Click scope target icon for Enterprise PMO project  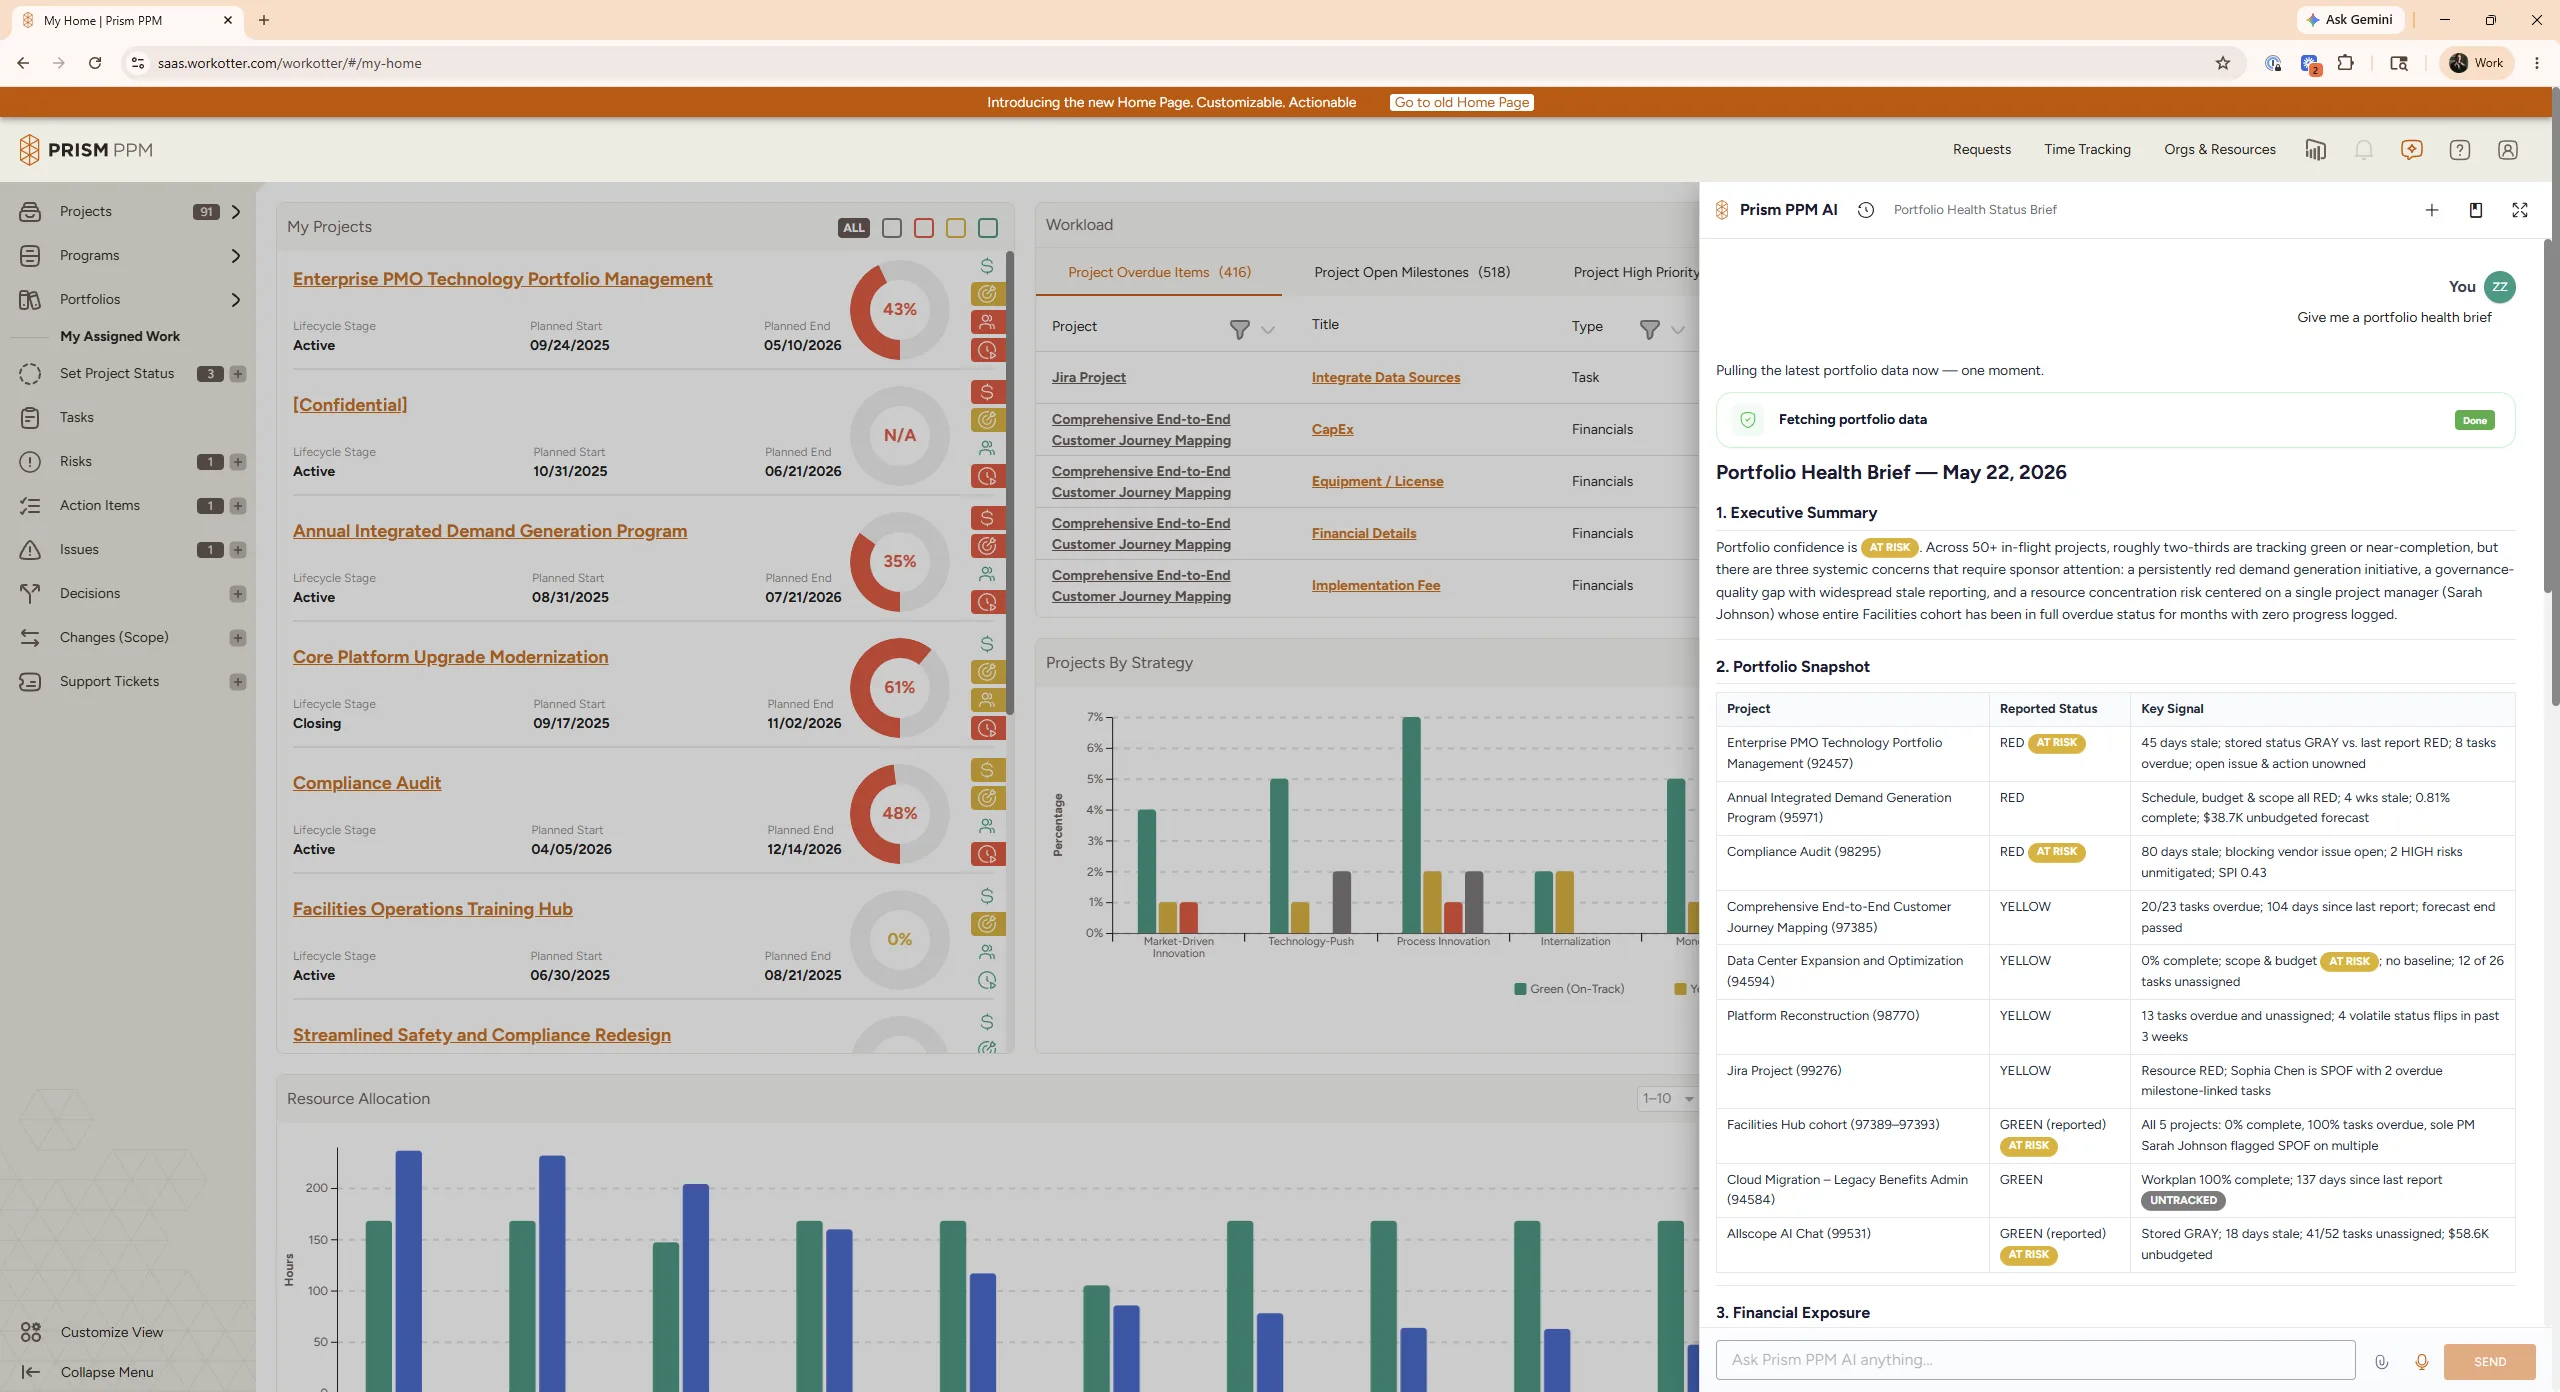tap(987, 294)
